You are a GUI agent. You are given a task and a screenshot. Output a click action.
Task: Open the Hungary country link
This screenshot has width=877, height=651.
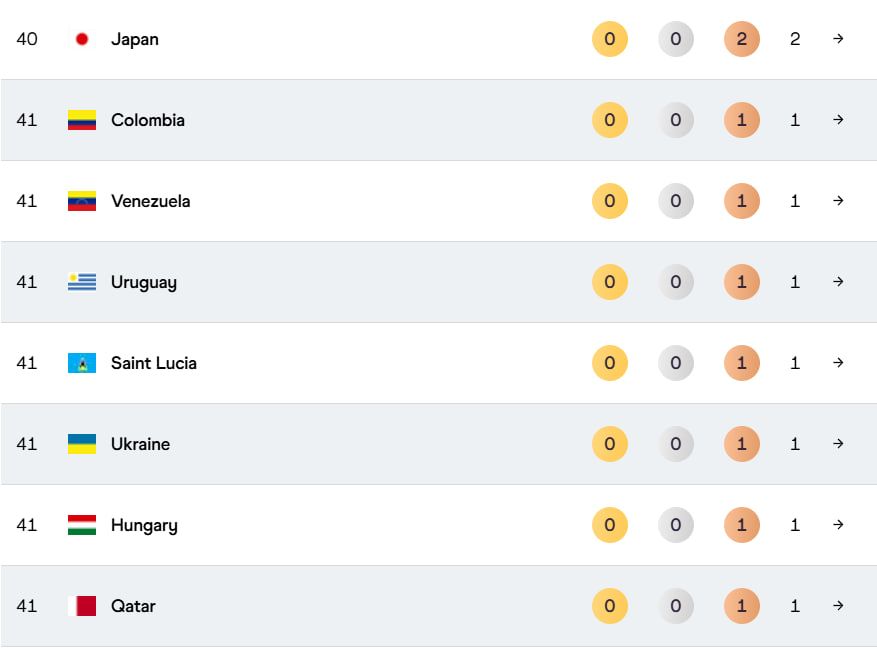[x=144, y=525]
